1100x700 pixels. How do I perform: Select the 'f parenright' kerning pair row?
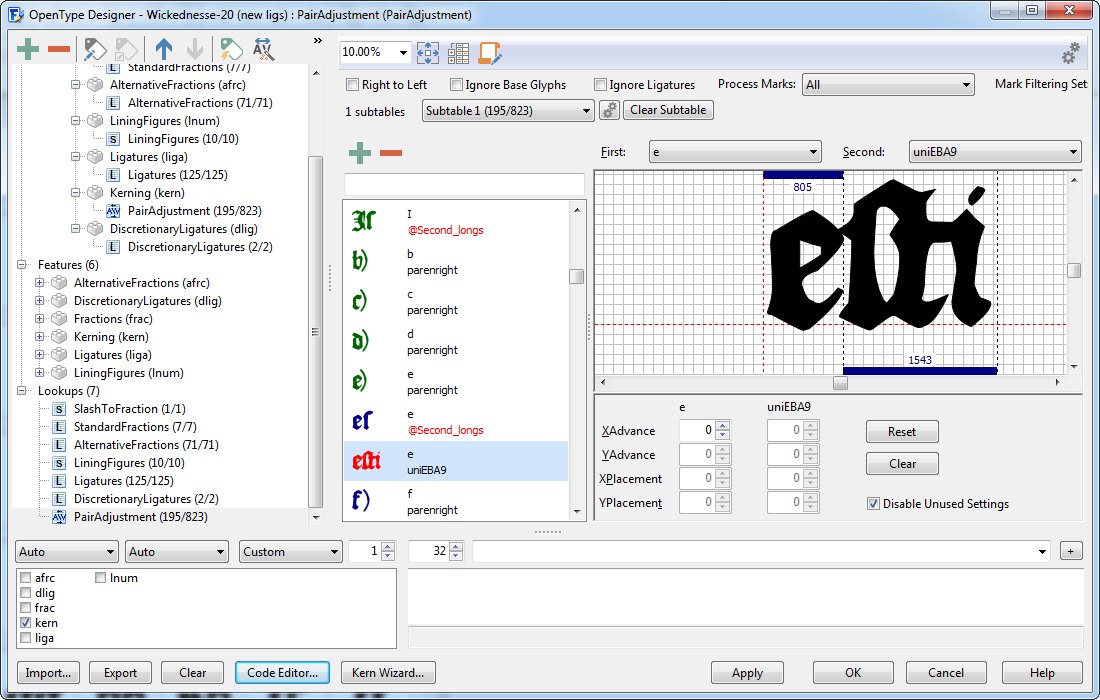pyautogui.click(x=455, y=501)
